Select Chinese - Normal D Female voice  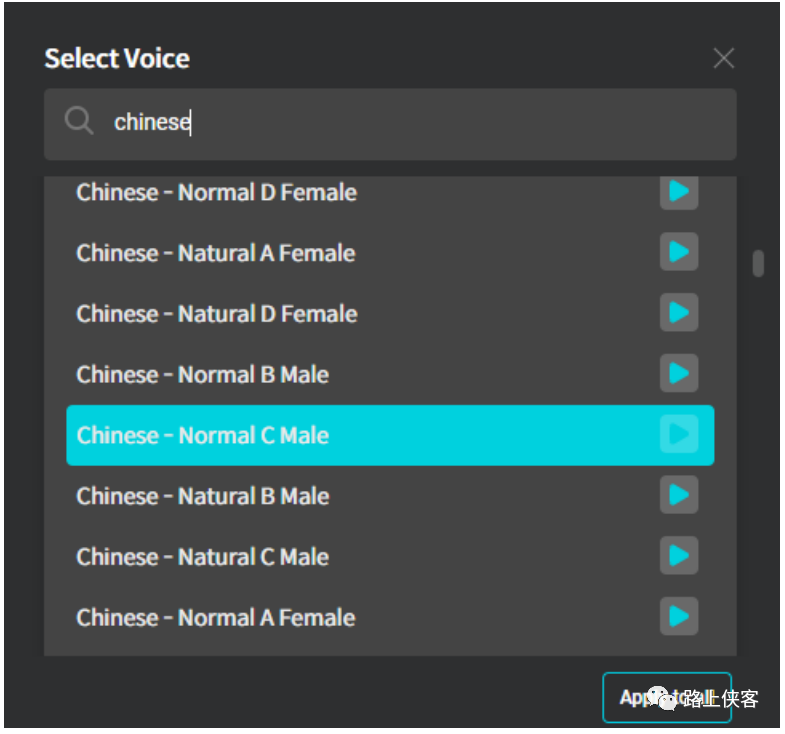tap(217, 192)
